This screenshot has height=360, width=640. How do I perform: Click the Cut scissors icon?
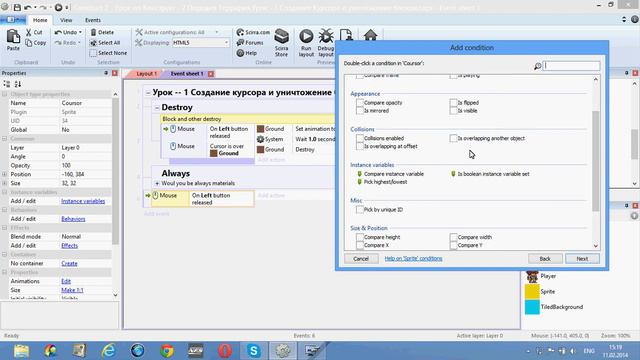click(29, 32)
